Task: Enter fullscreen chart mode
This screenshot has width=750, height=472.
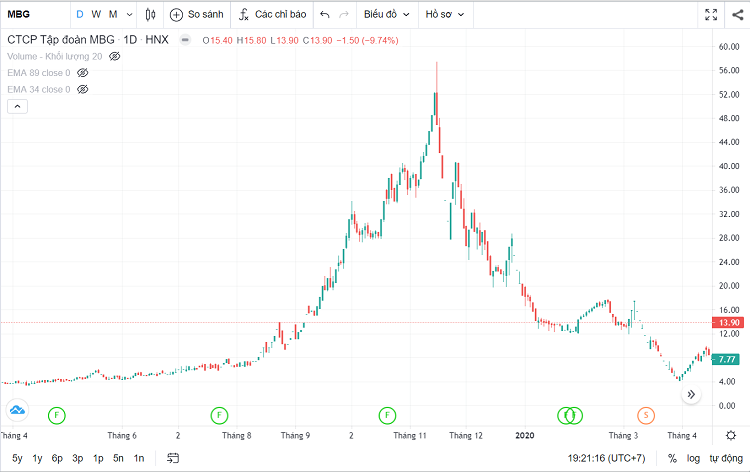Action: (711, 15)
